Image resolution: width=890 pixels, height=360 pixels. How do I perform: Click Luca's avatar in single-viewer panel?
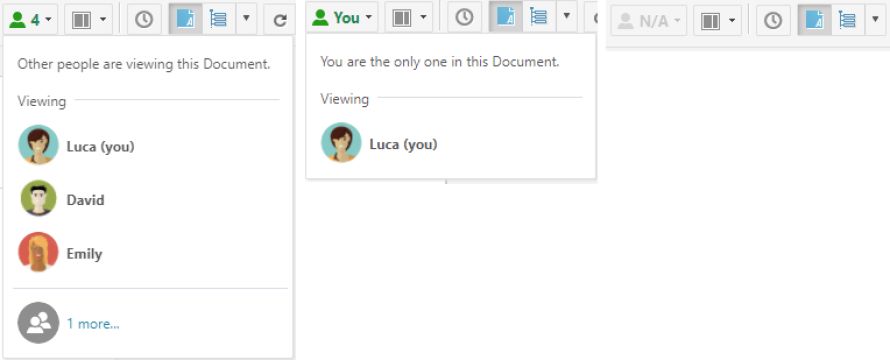click(x=341, y=143)
